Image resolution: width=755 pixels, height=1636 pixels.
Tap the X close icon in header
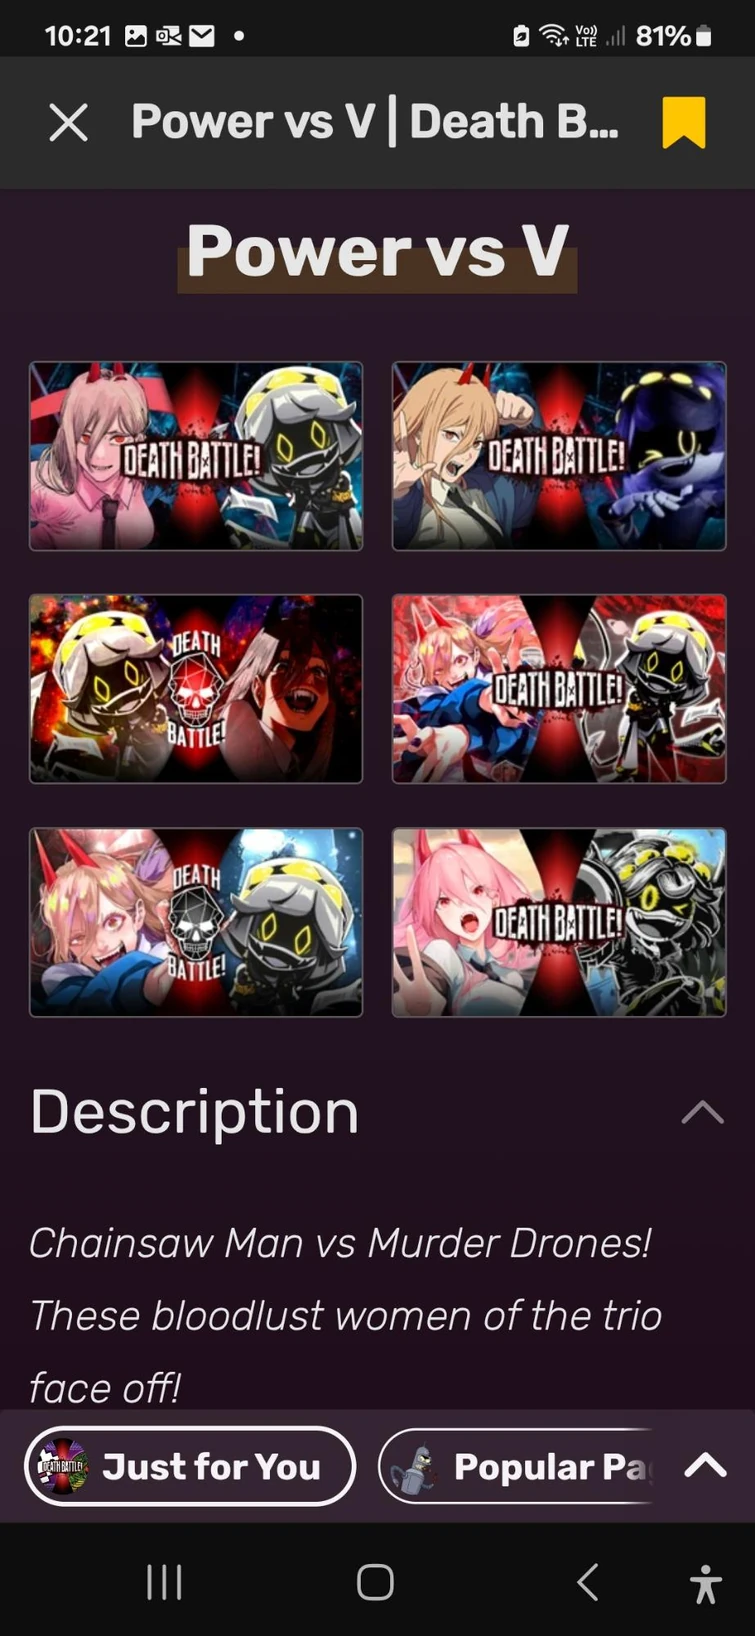point(68,123)
